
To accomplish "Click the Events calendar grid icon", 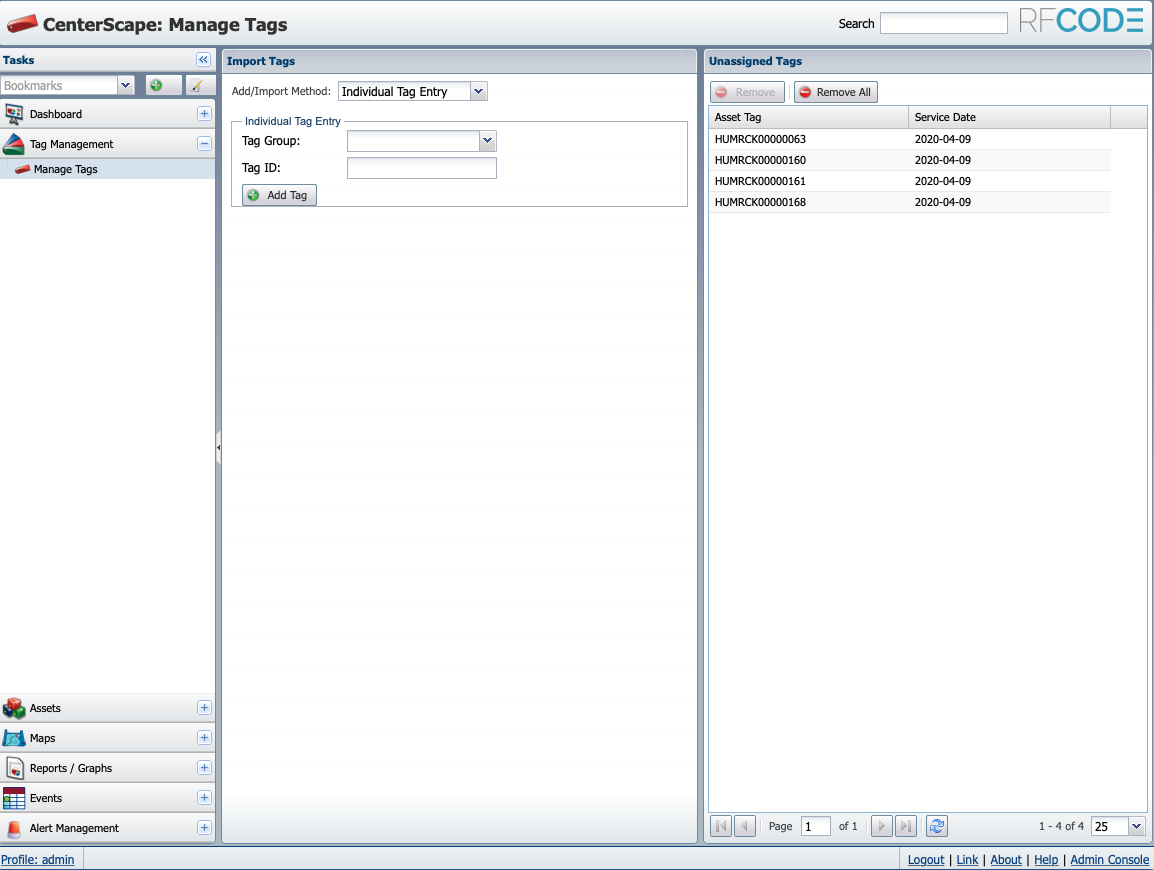I will (x=13, y=798).
